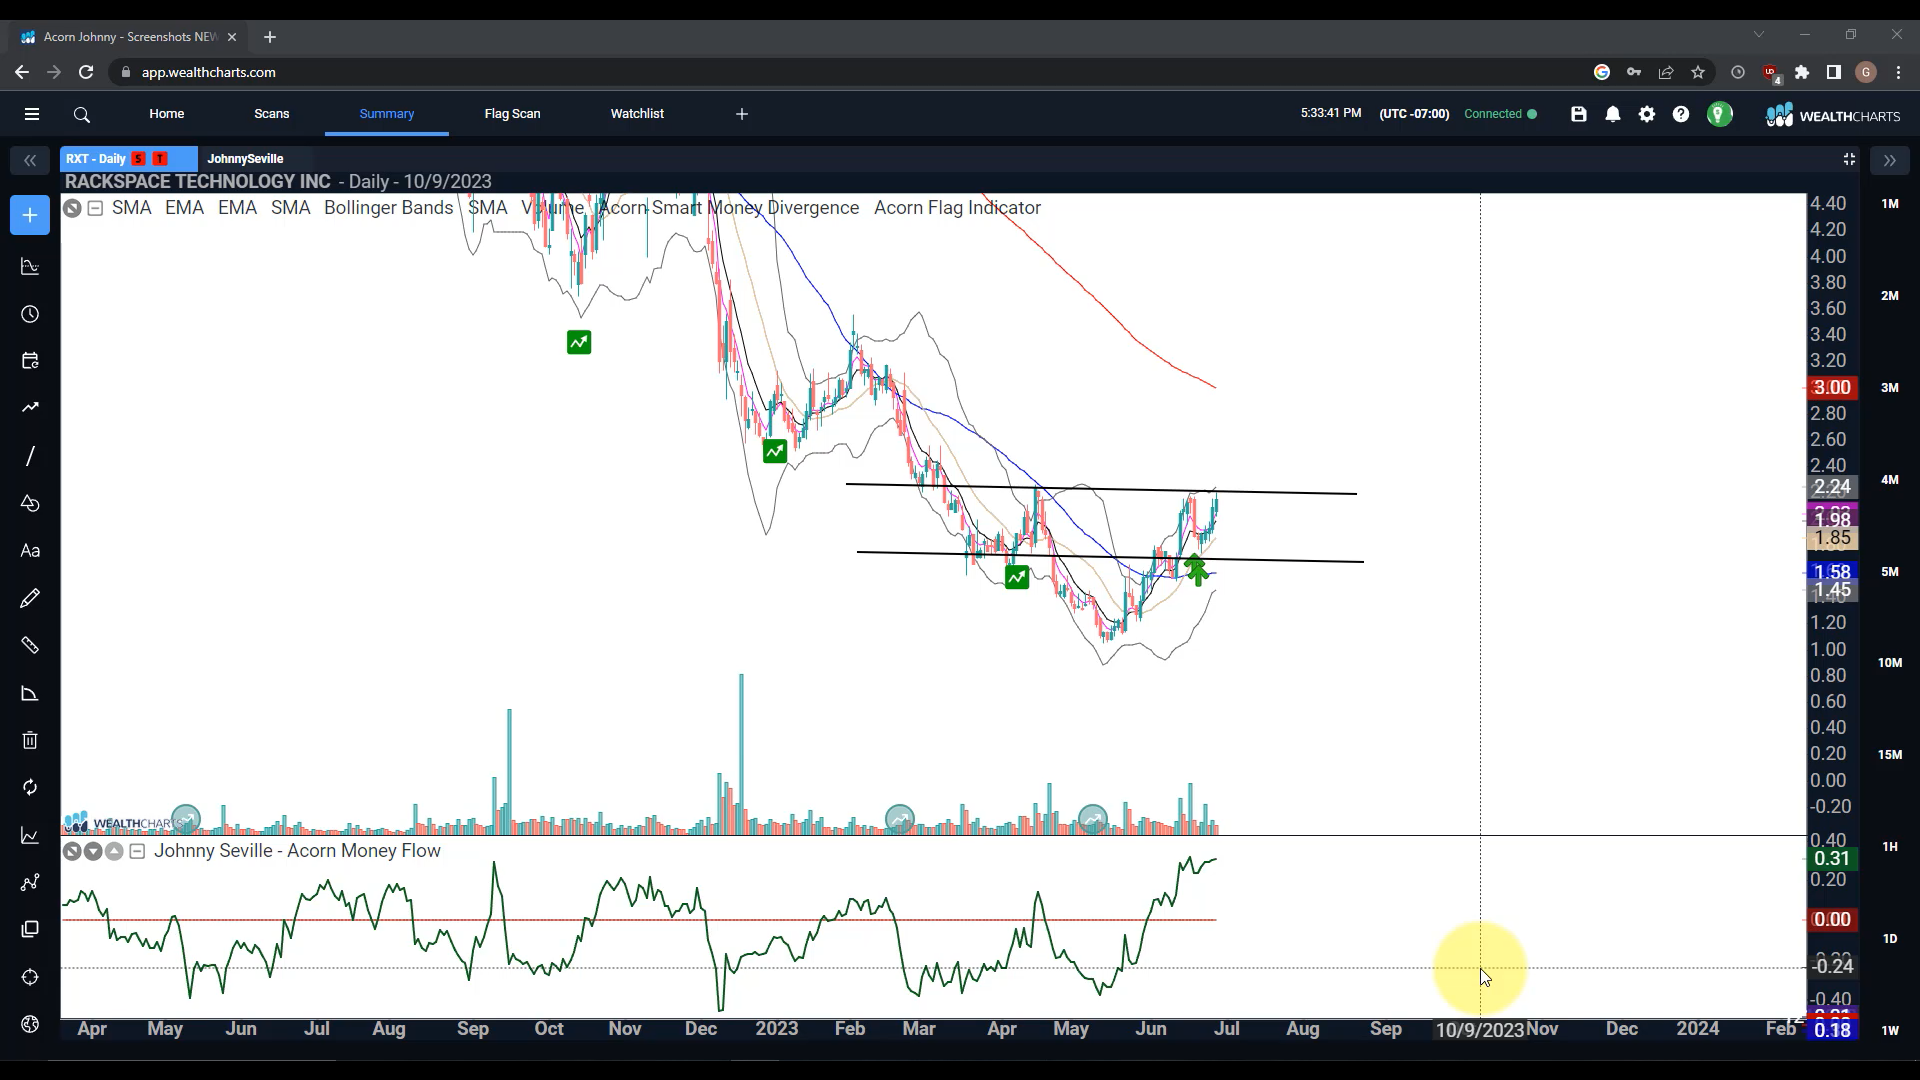The image size is (1920, 1080).
Task: Collapse the Acorn Money Flow panel
Action: coord(137,851)
